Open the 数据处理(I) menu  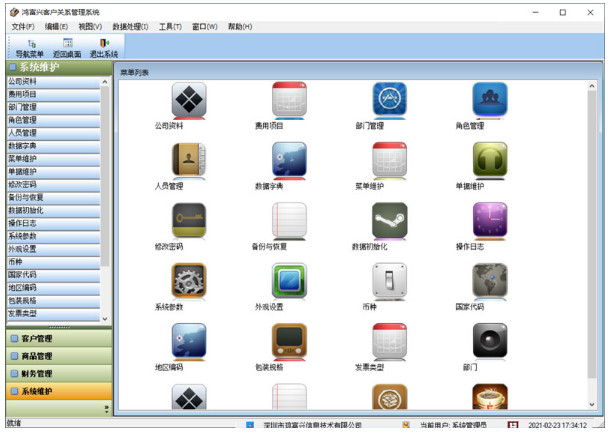tap(130, 26)
